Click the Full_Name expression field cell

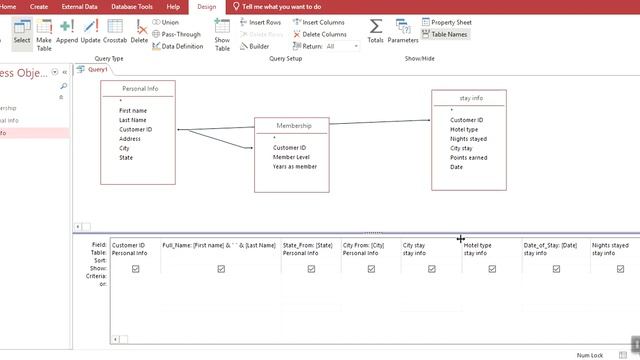click(219, 245)
